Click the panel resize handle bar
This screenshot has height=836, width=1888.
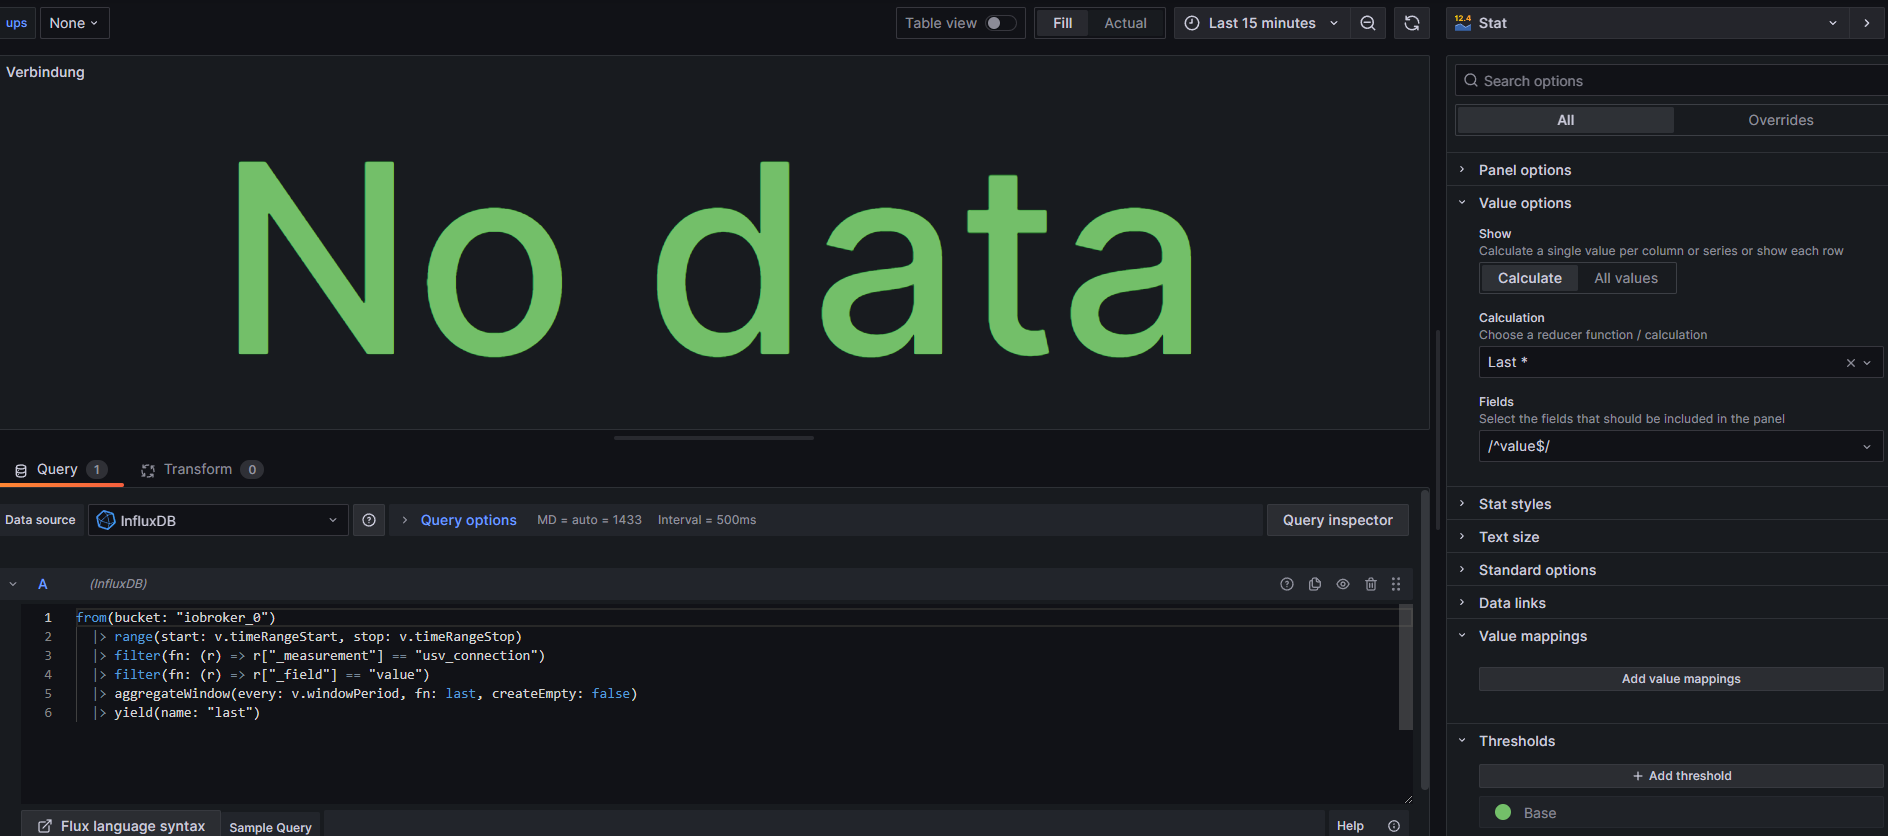(x=713, y=438)
